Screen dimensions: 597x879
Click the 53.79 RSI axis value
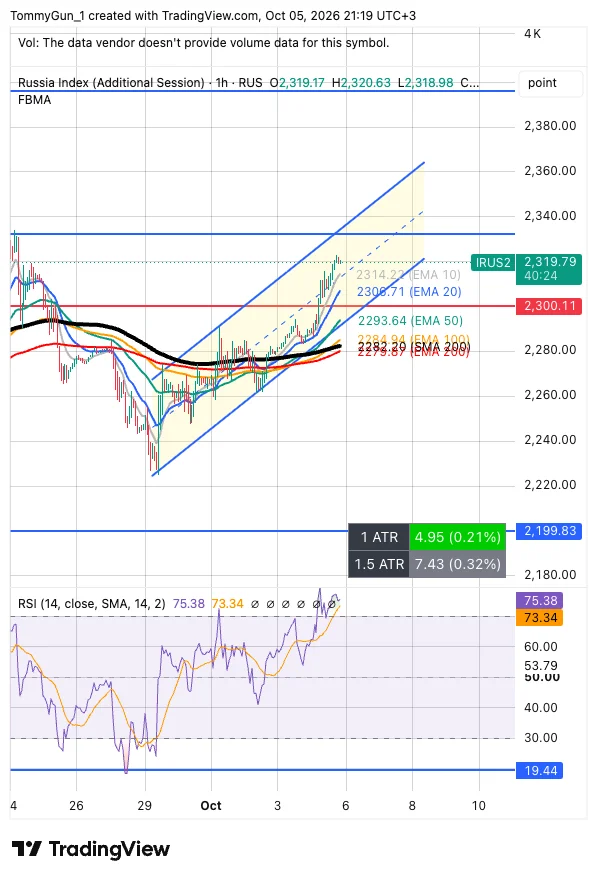pos(541,665)
